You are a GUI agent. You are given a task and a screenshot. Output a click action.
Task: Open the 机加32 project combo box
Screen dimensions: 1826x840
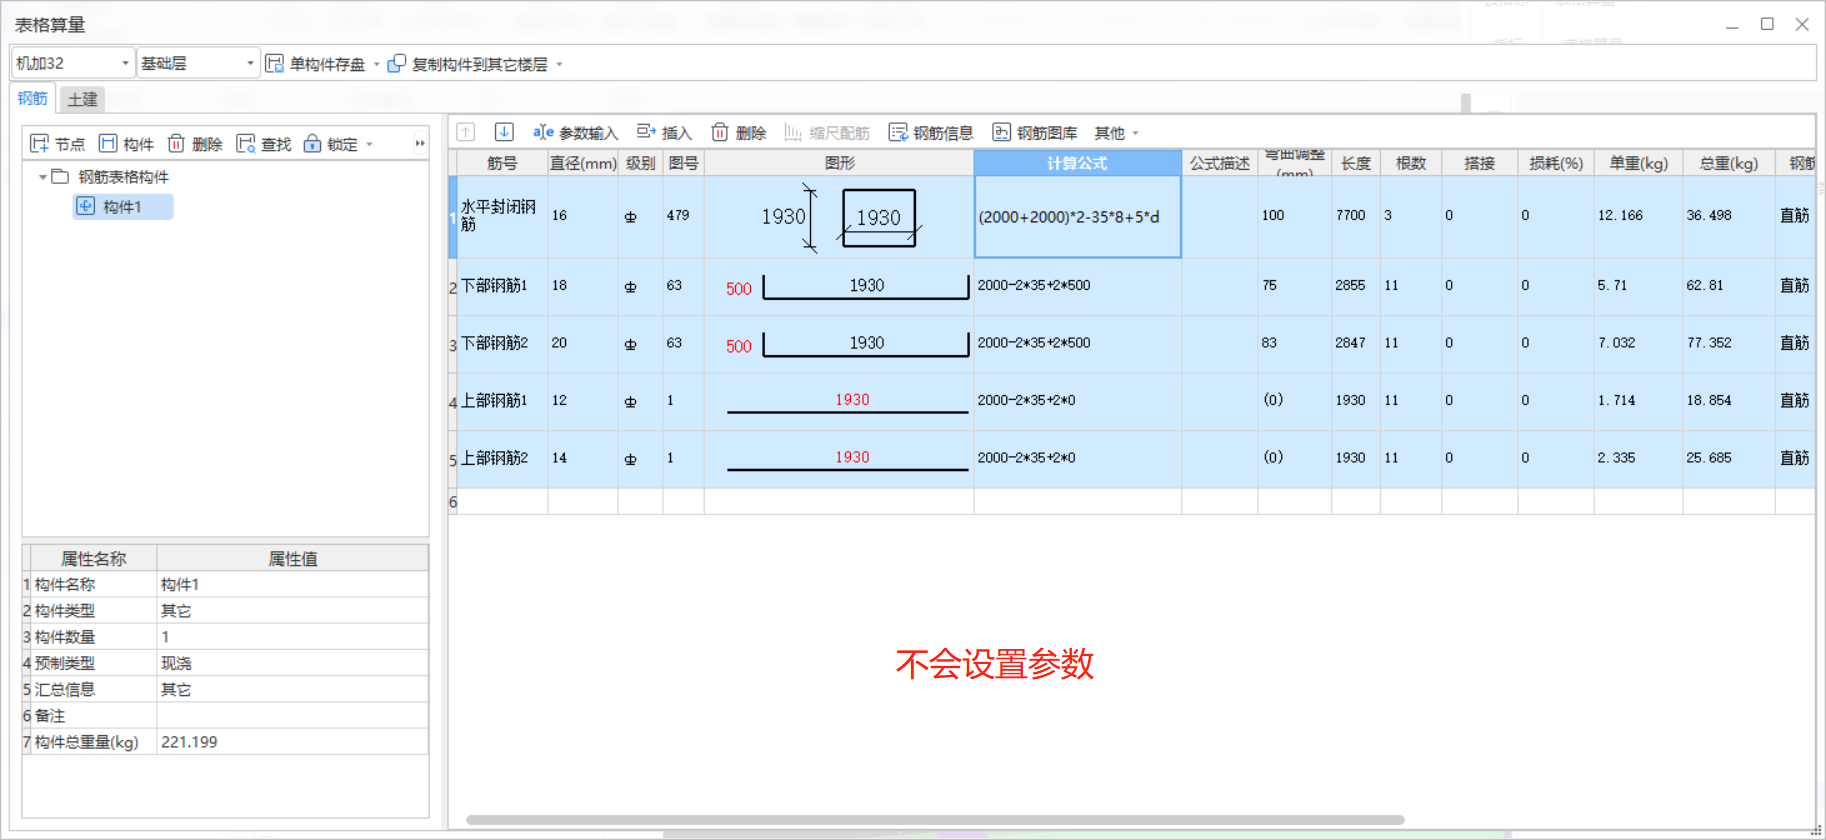(73, 63)
